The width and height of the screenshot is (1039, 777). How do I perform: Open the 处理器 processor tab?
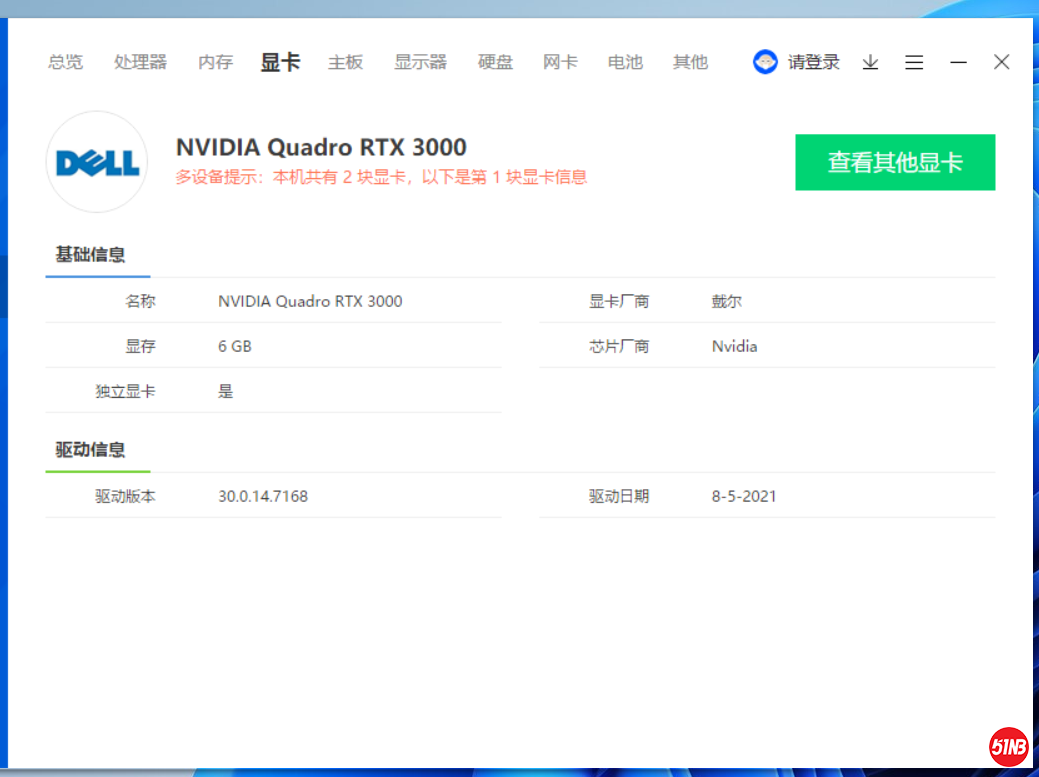tap(140, 62)
